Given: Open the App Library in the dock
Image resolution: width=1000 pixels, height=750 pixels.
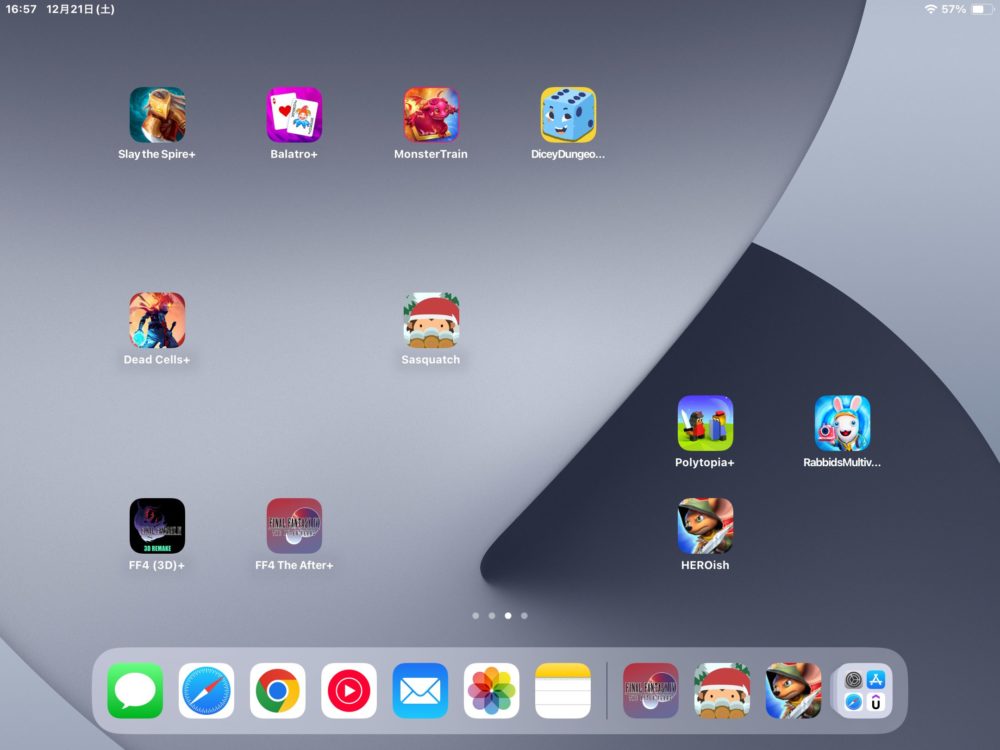Looking at the screenshot, I should (863, 690).
